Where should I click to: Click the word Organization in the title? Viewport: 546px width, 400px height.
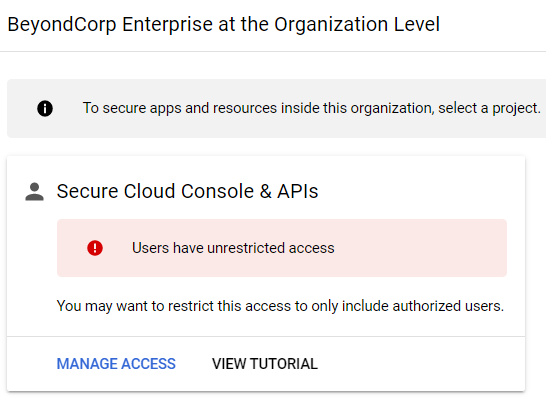(331, 24)
